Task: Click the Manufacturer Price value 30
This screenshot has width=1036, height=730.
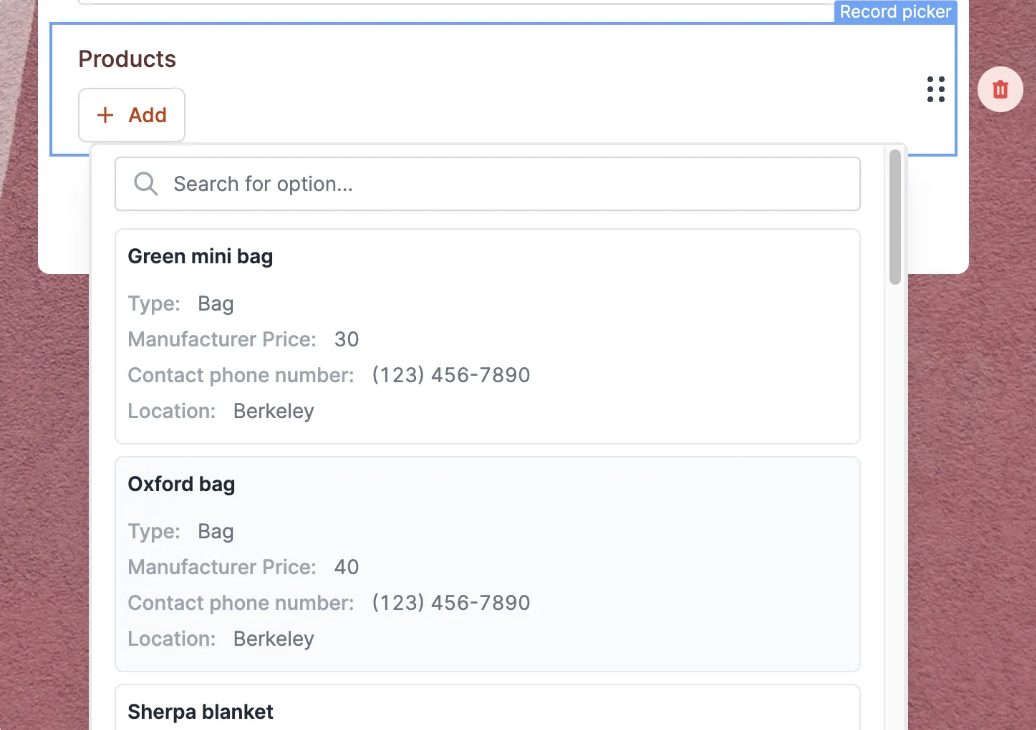Action: coord(346,339)
